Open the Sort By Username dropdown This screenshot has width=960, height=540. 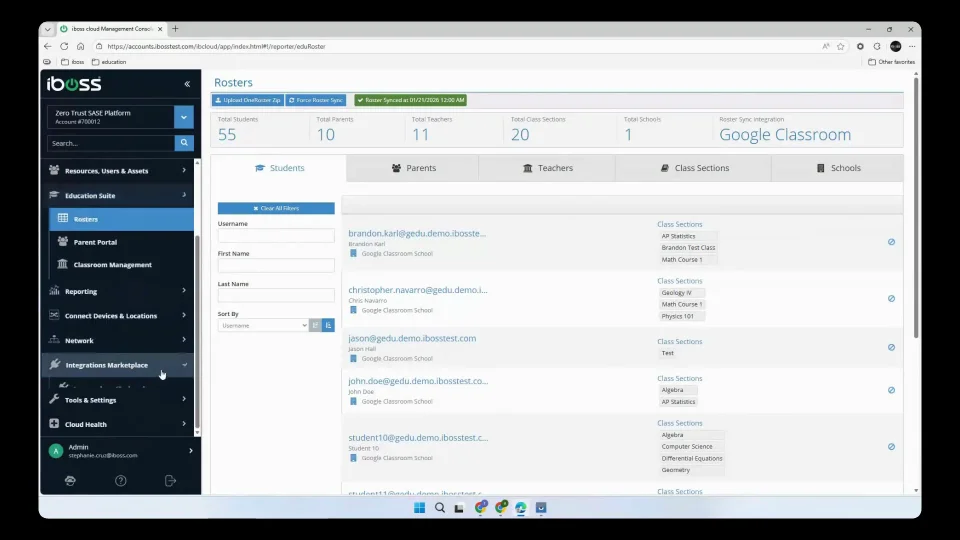(x=263, y=325)
